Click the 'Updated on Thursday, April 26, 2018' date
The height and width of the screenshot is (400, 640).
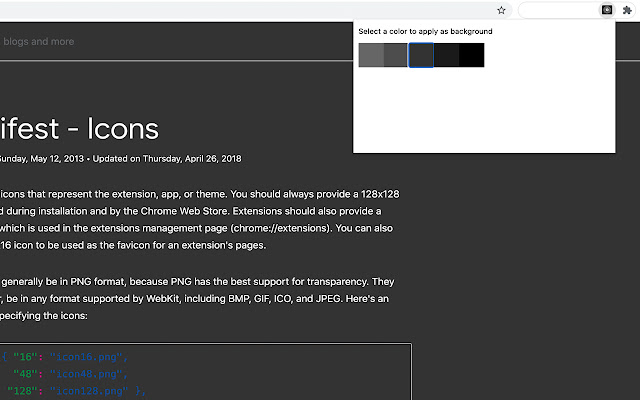tap(167, 159)
